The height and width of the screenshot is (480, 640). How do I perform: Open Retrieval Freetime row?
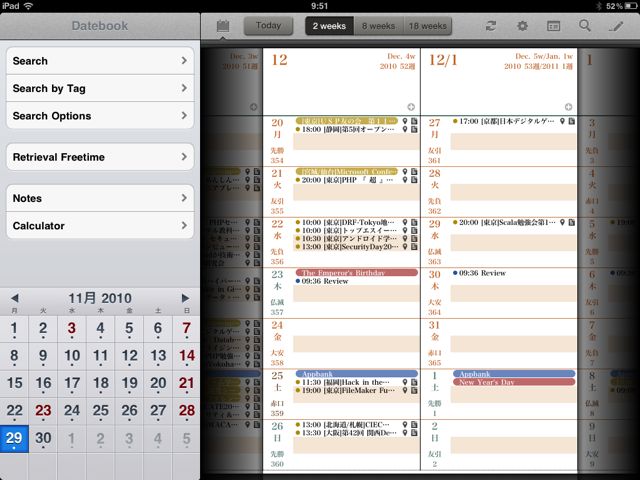pyautogui.click(x=100, y=157)
